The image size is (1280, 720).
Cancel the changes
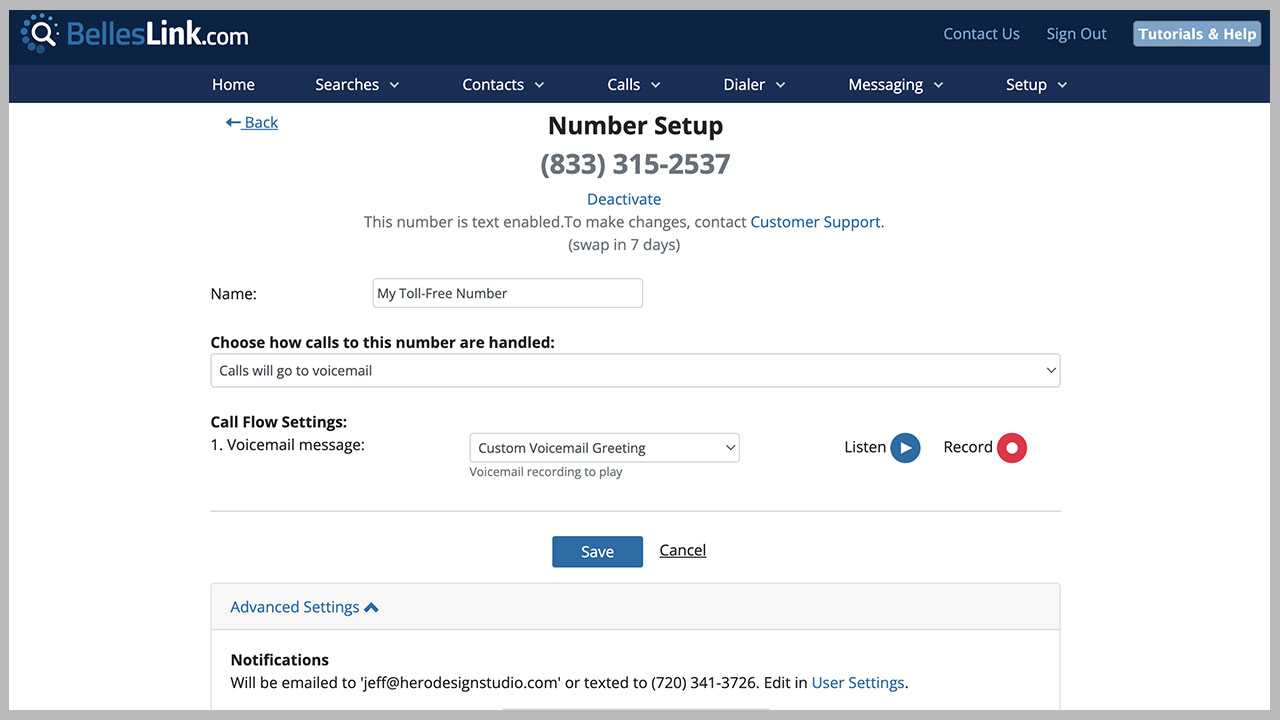683,550
